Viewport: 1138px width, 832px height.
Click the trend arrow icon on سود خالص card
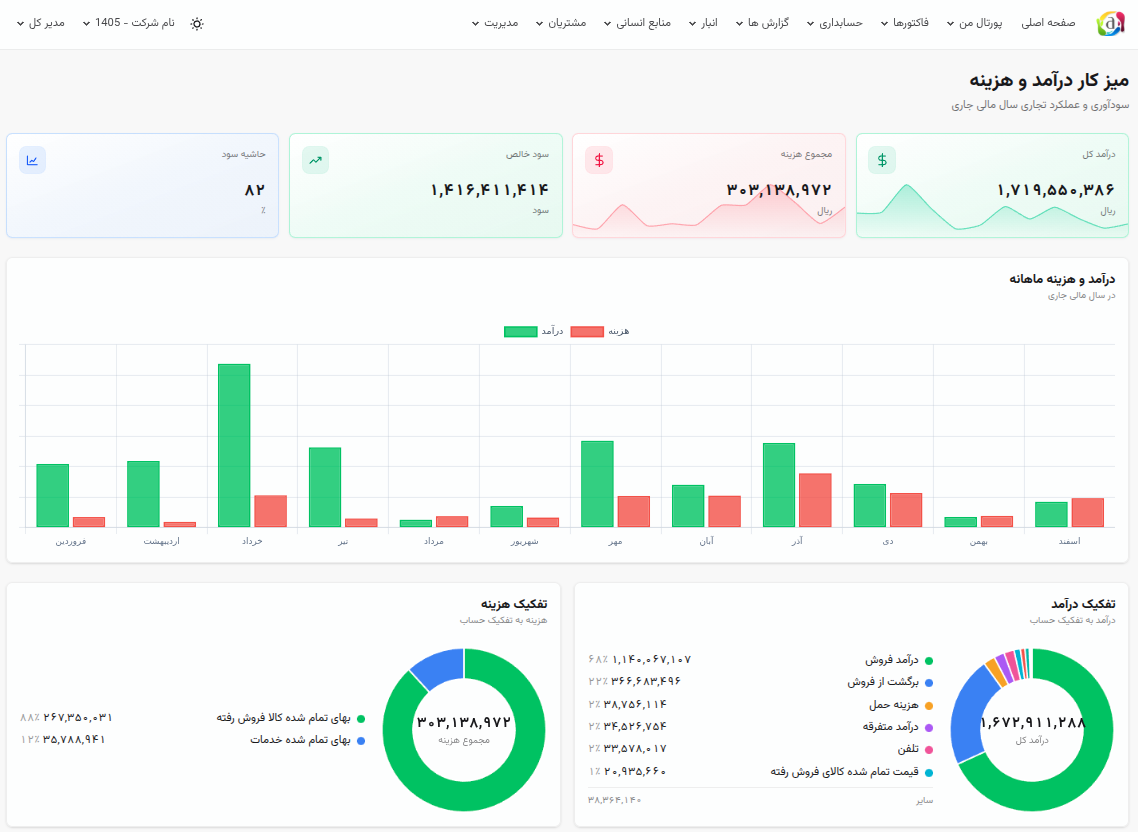pyautogui.click(x=316, y=160)
